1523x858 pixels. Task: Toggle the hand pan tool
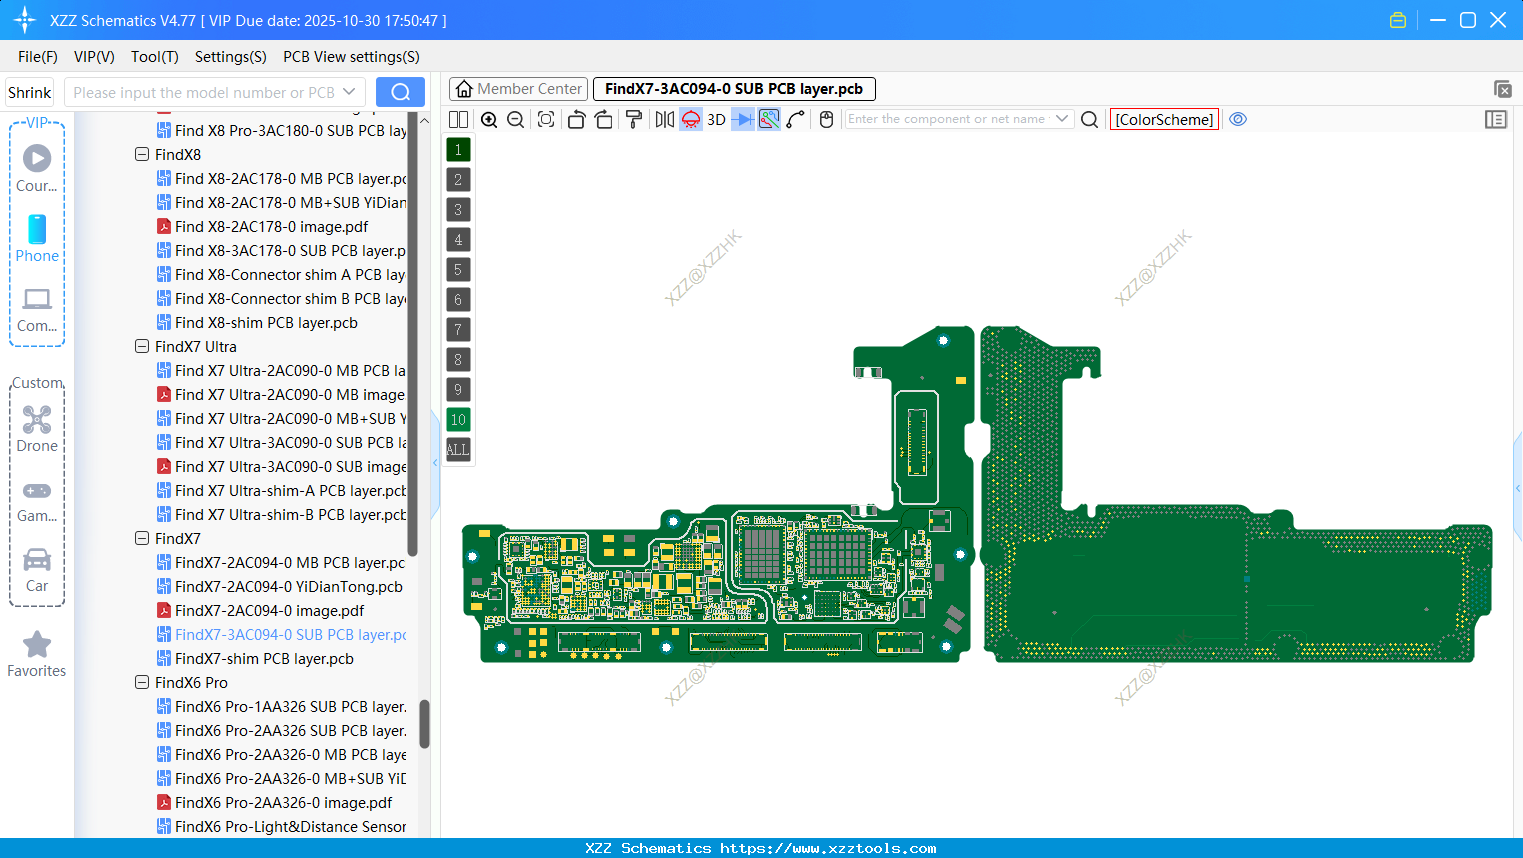826,119
